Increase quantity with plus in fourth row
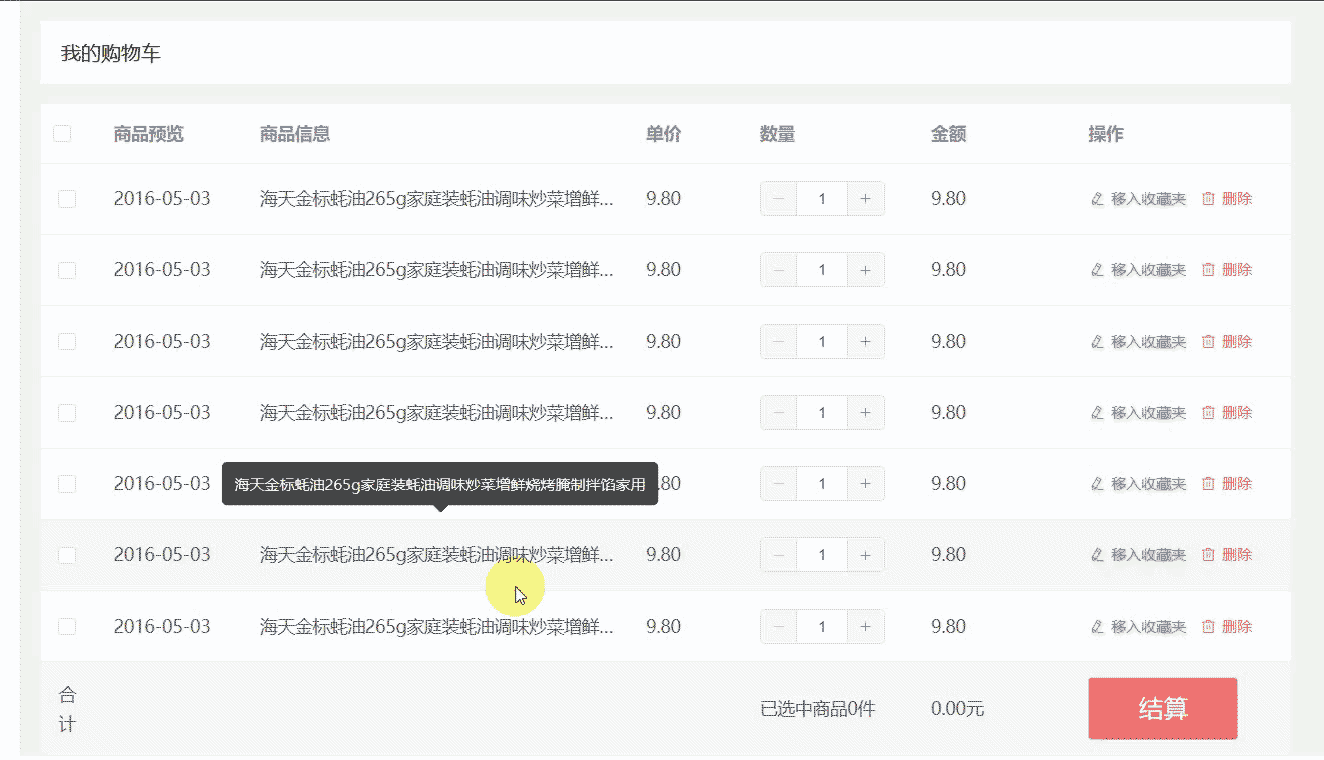 [866, 412]
